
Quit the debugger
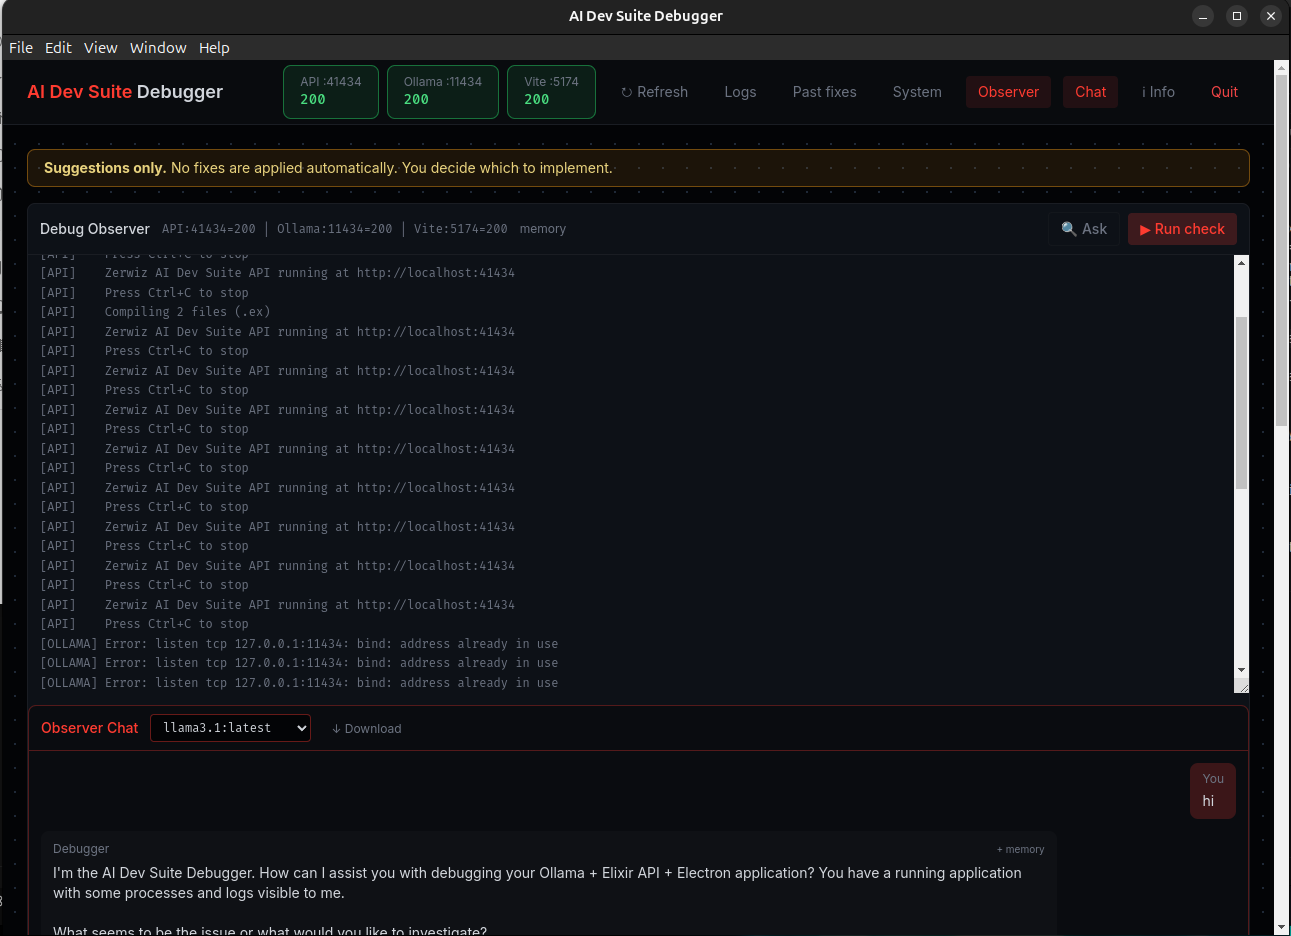(x=1224, y=91)
